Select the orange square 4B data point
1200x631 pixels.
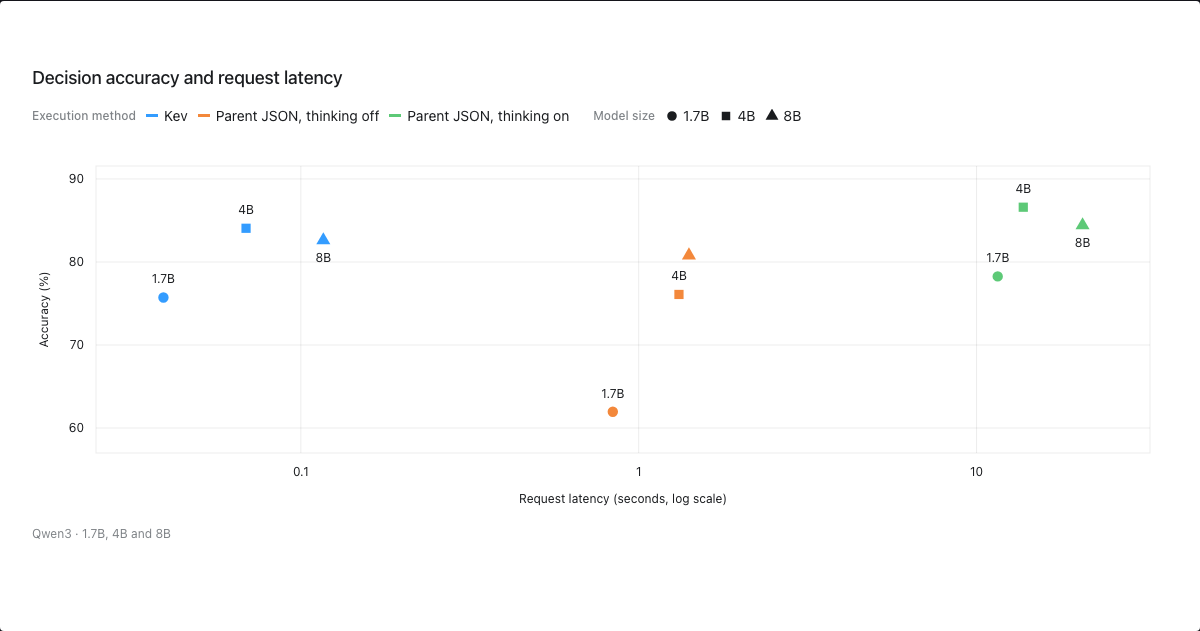[x=679, y=295]
